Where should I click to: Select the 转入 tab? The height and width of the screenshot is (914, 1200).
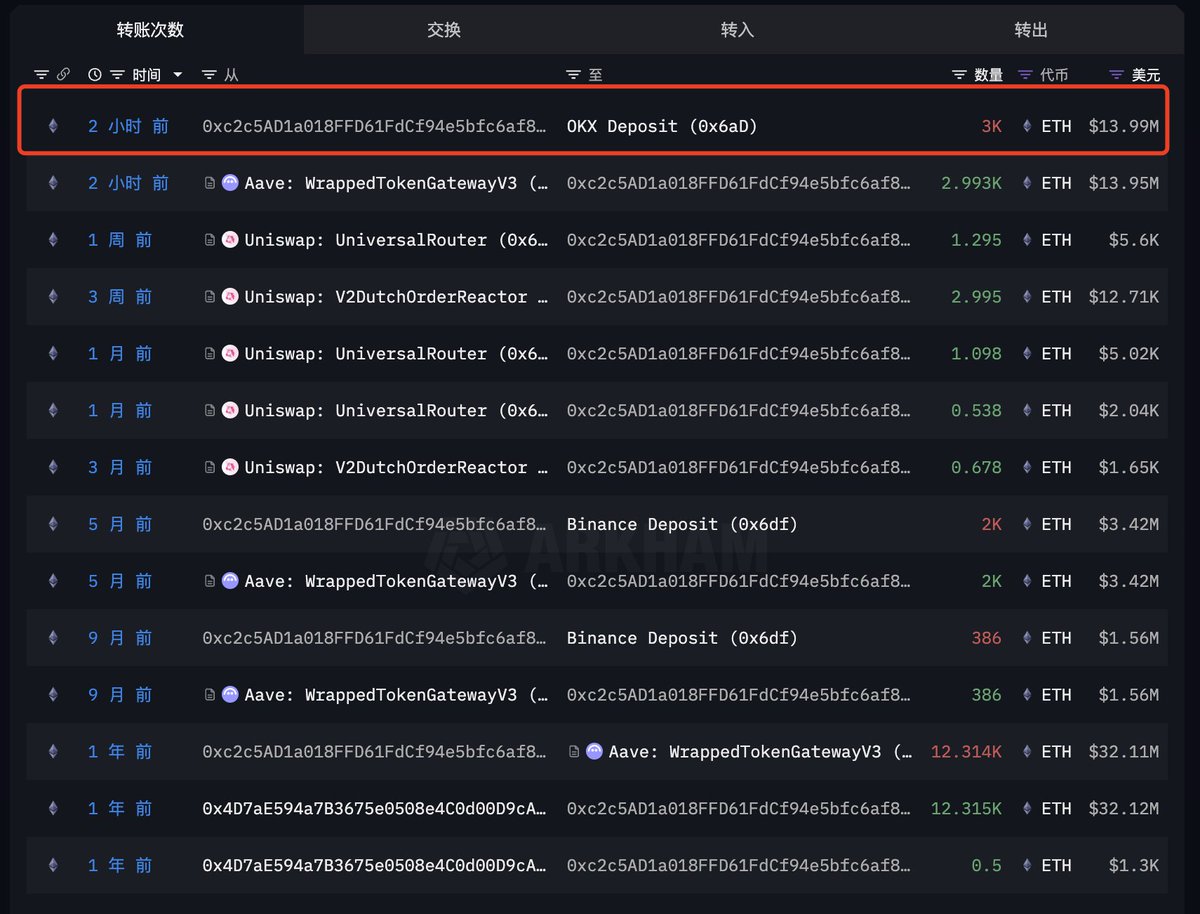point(737,30)
